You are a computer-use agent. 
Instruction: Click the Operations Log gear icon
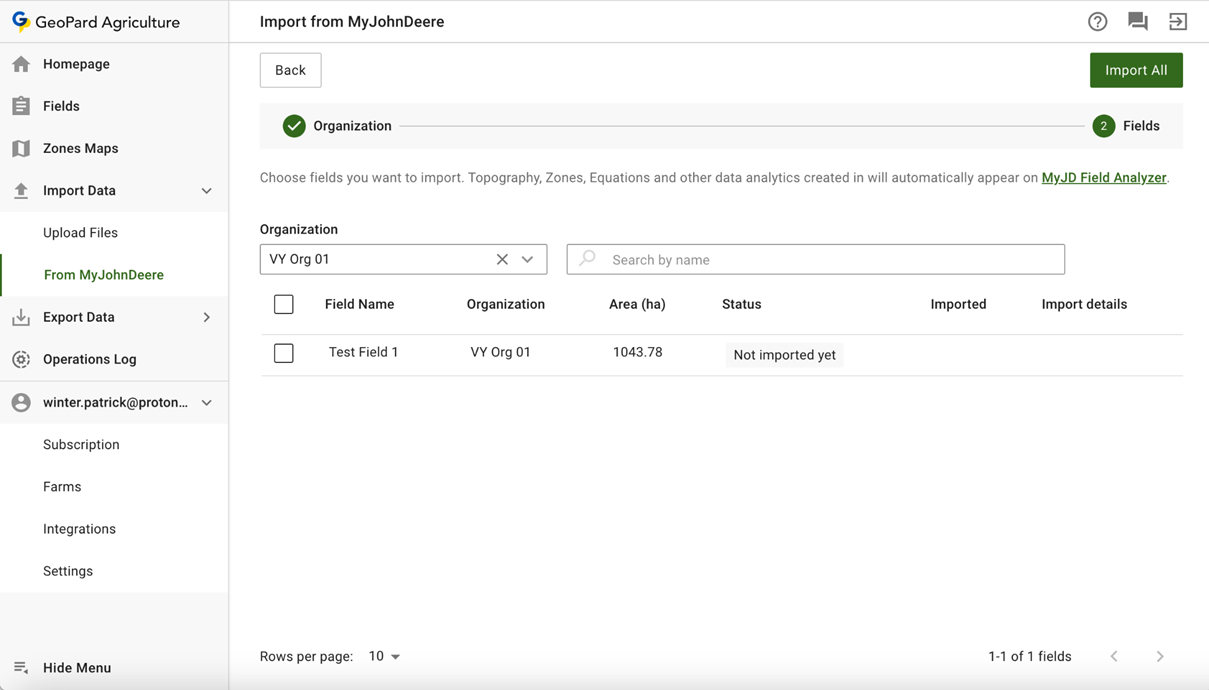pyautogui.click(x=21, y=359)
